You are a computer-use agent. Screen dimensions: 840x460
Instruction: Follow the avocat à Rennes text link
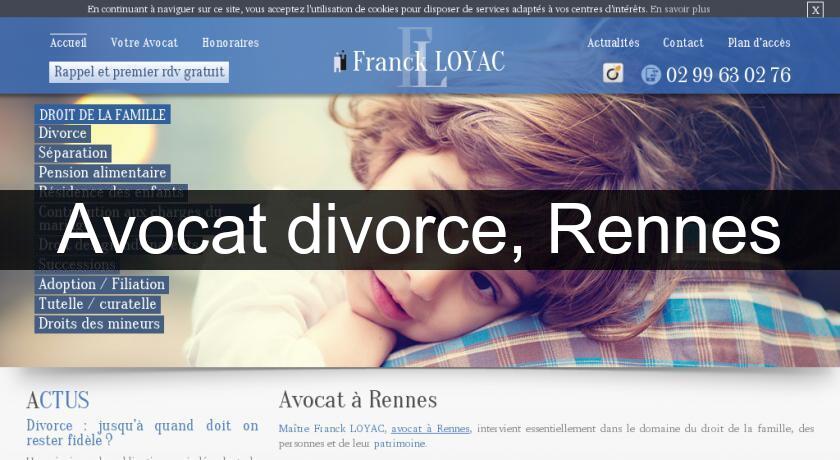tap(430, 429)
